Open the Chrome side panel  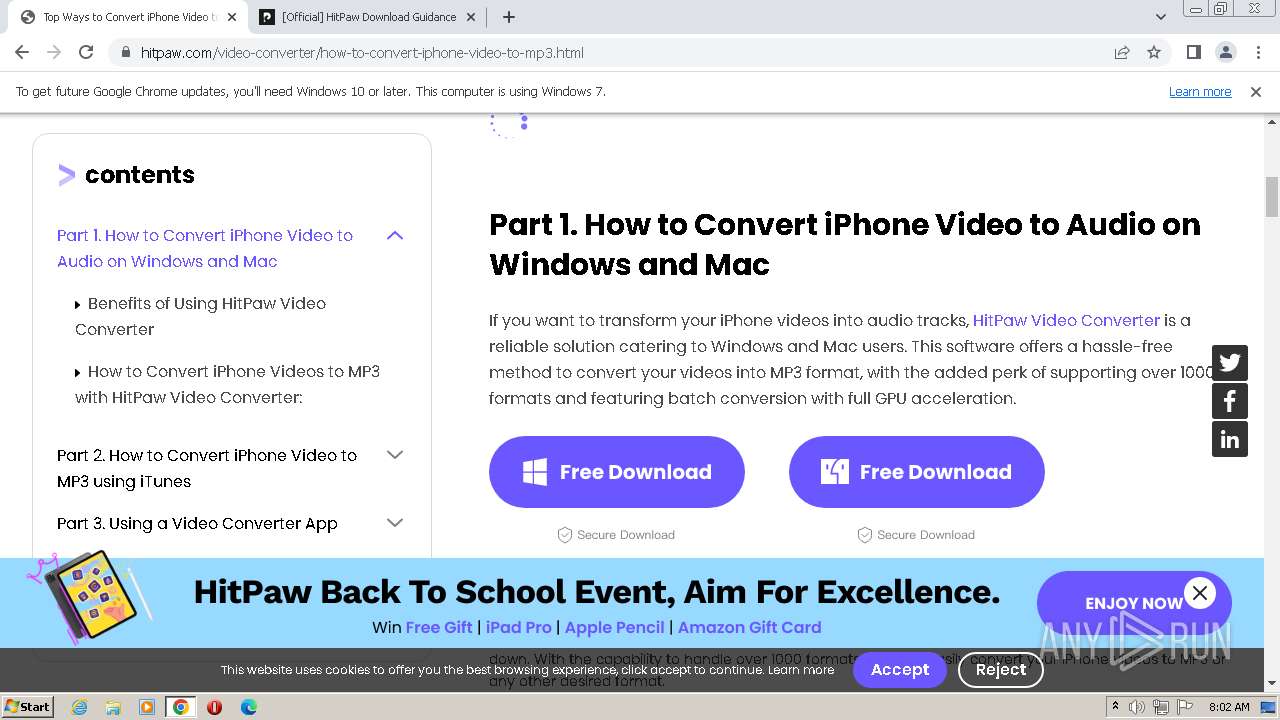click(x=1194, y=53)
